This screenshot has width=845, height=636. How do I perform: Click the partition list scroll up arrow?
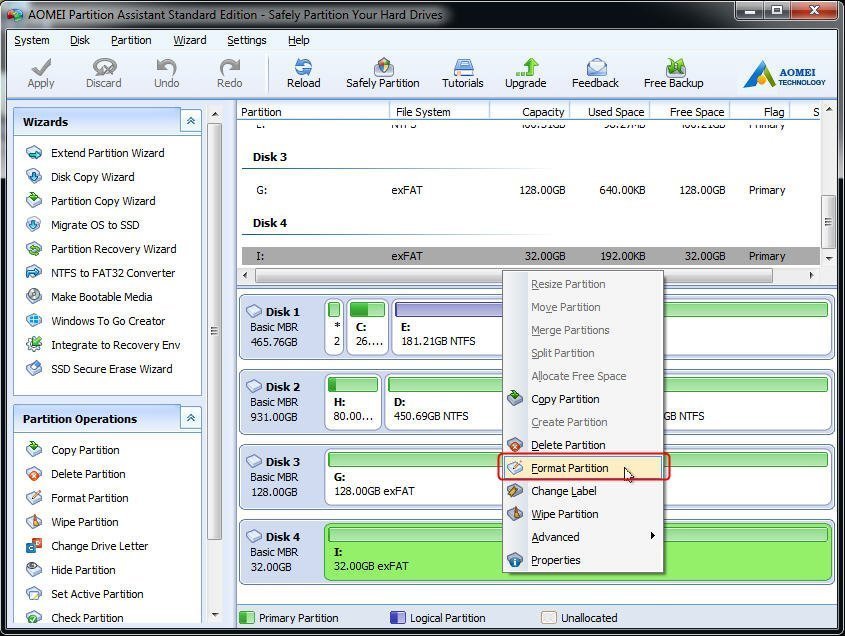828,110
